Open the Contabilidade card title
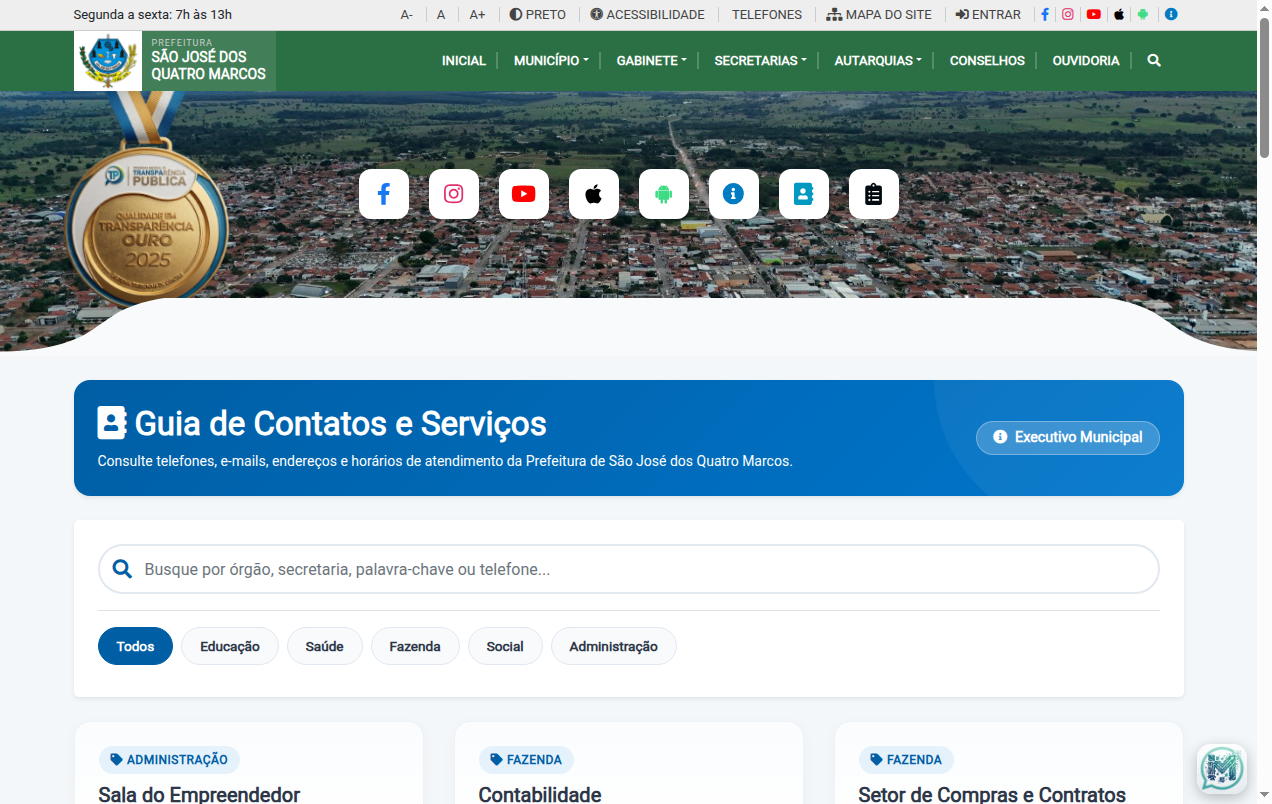This screenshot has width=1272, height=804. [540, 794]
